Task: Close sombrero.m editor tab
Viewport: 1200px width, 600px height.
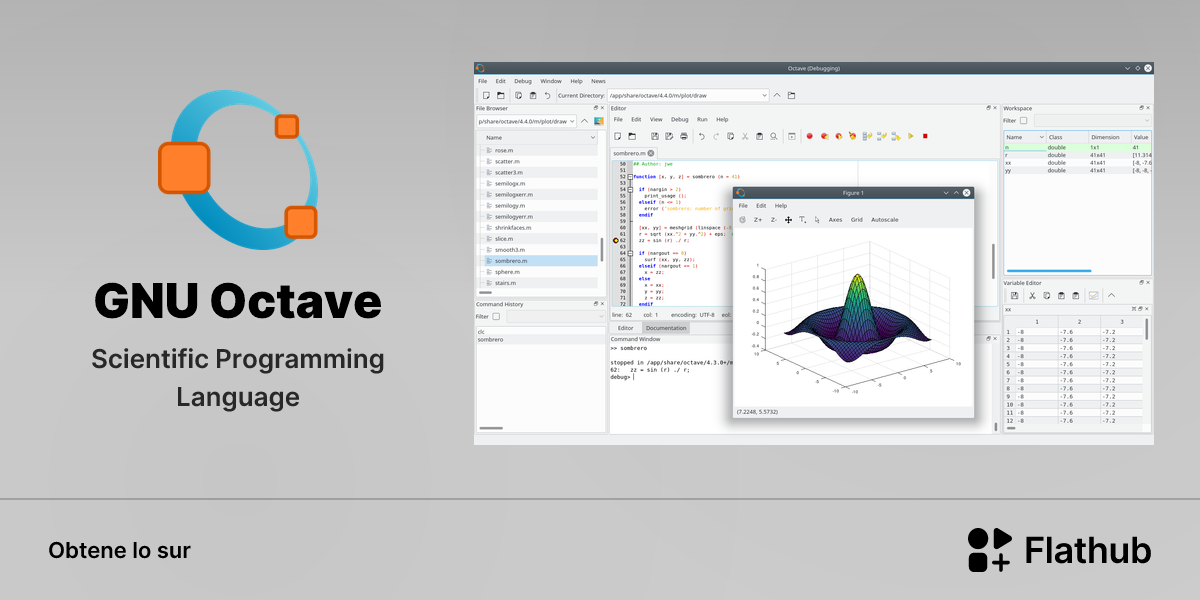Action: [x=650, y=153]
